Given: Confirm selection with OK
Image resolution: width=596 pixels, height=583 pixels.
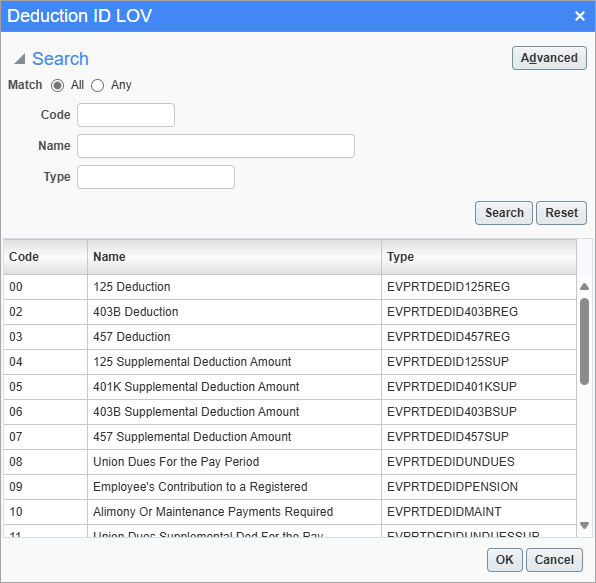Looking at the screenshot, I should pos(505,560).
